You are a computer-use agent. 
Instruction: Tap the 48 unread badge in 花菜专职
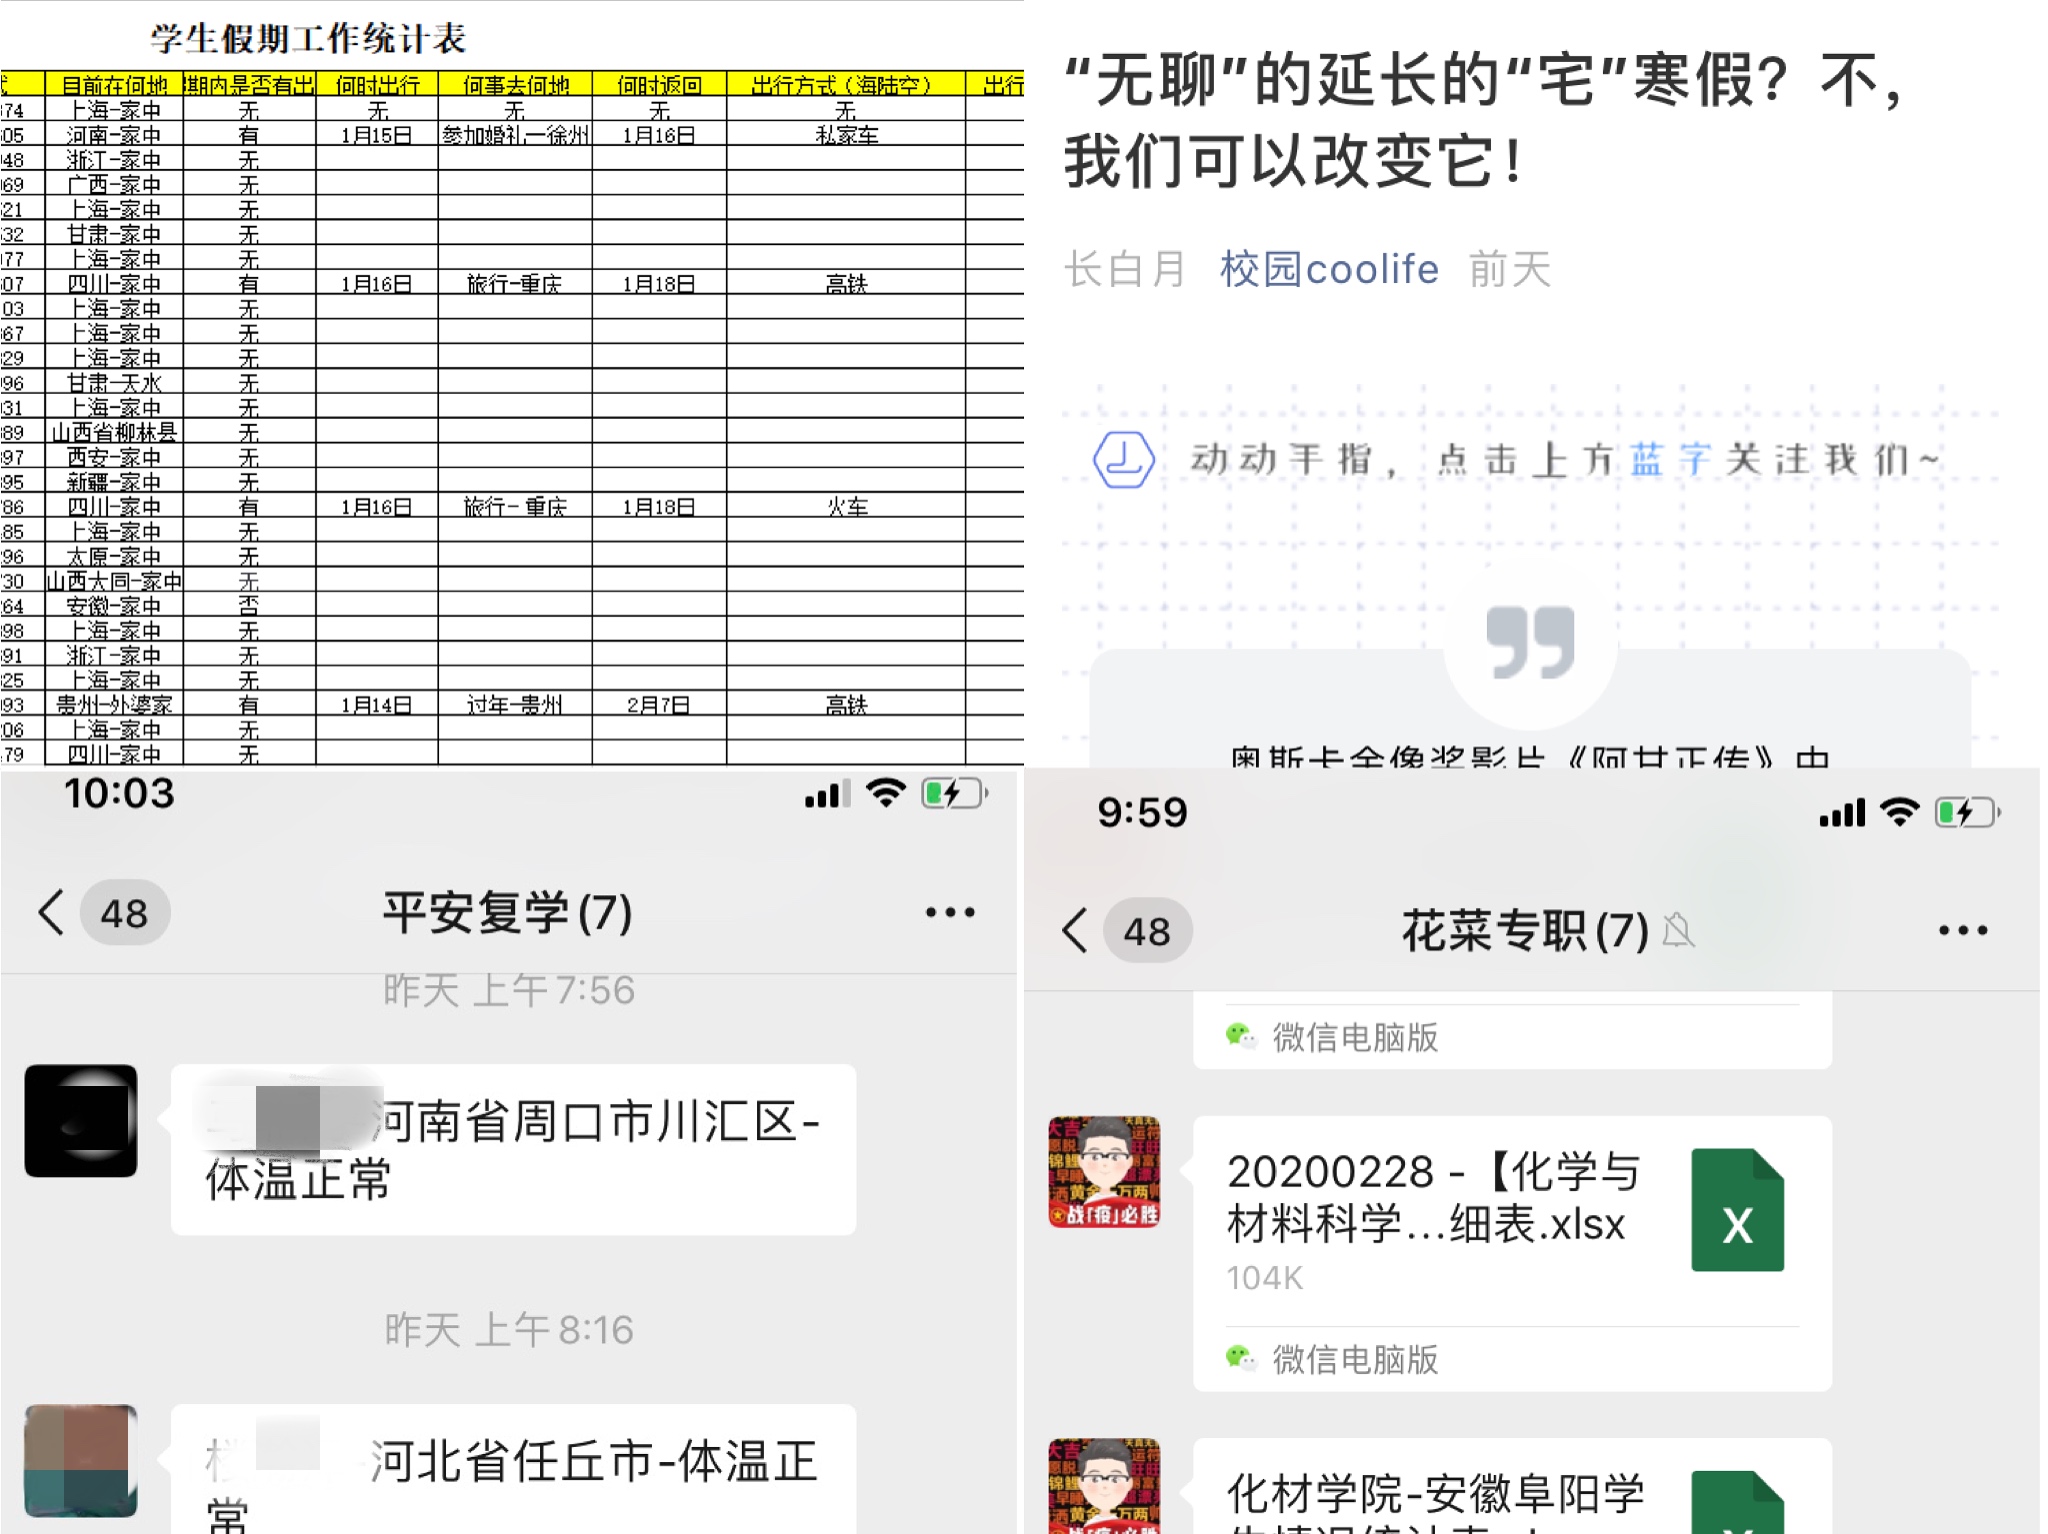tap(1147, 931)
